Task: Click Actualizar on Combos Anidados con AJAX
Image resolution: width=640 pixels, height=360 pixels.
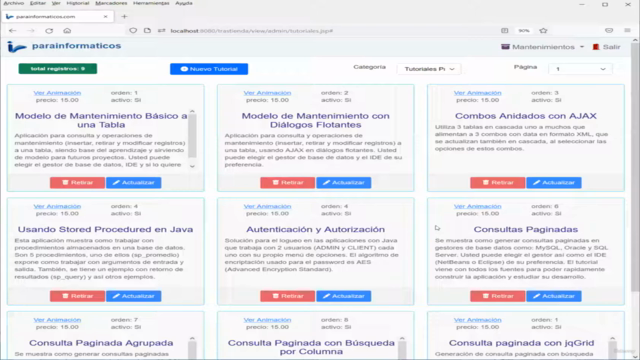Action: click(554, 182)
